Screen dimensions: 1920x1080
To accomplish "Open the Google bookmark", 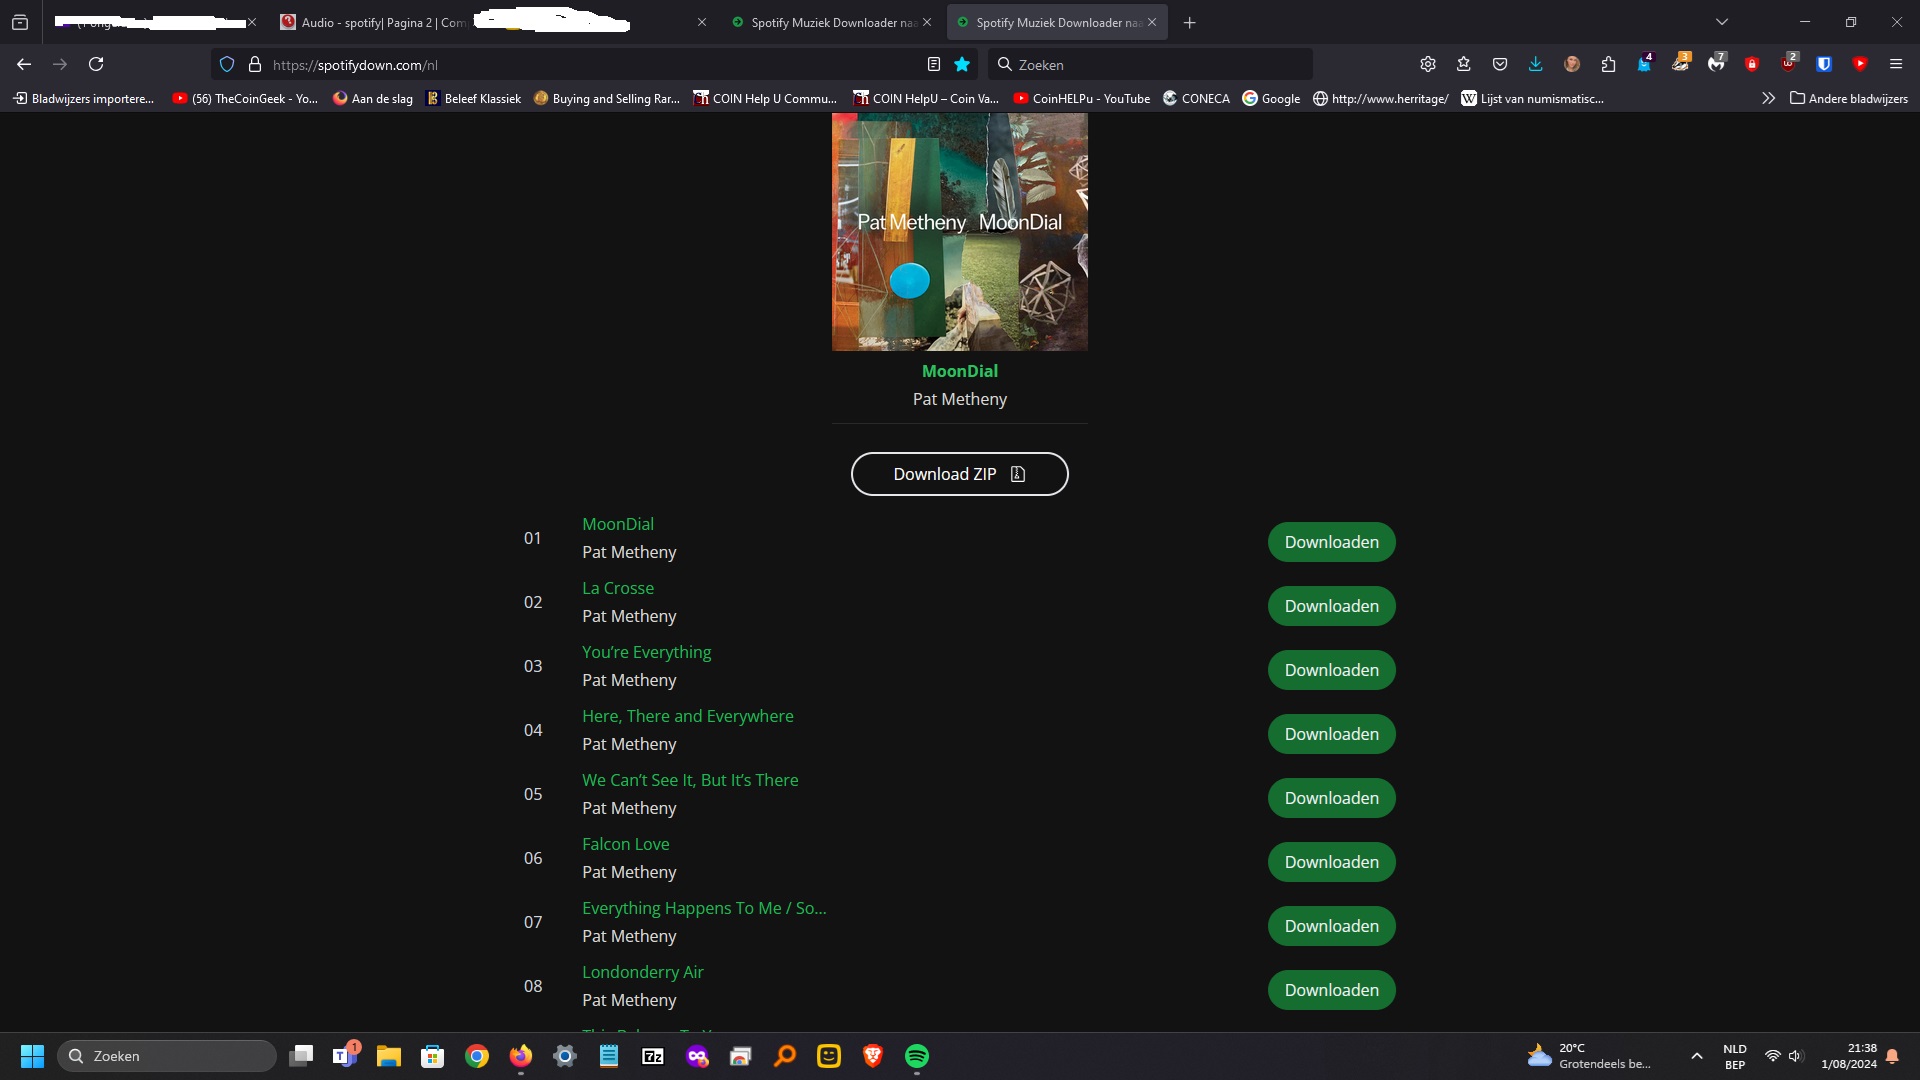I will [1271, 98].
